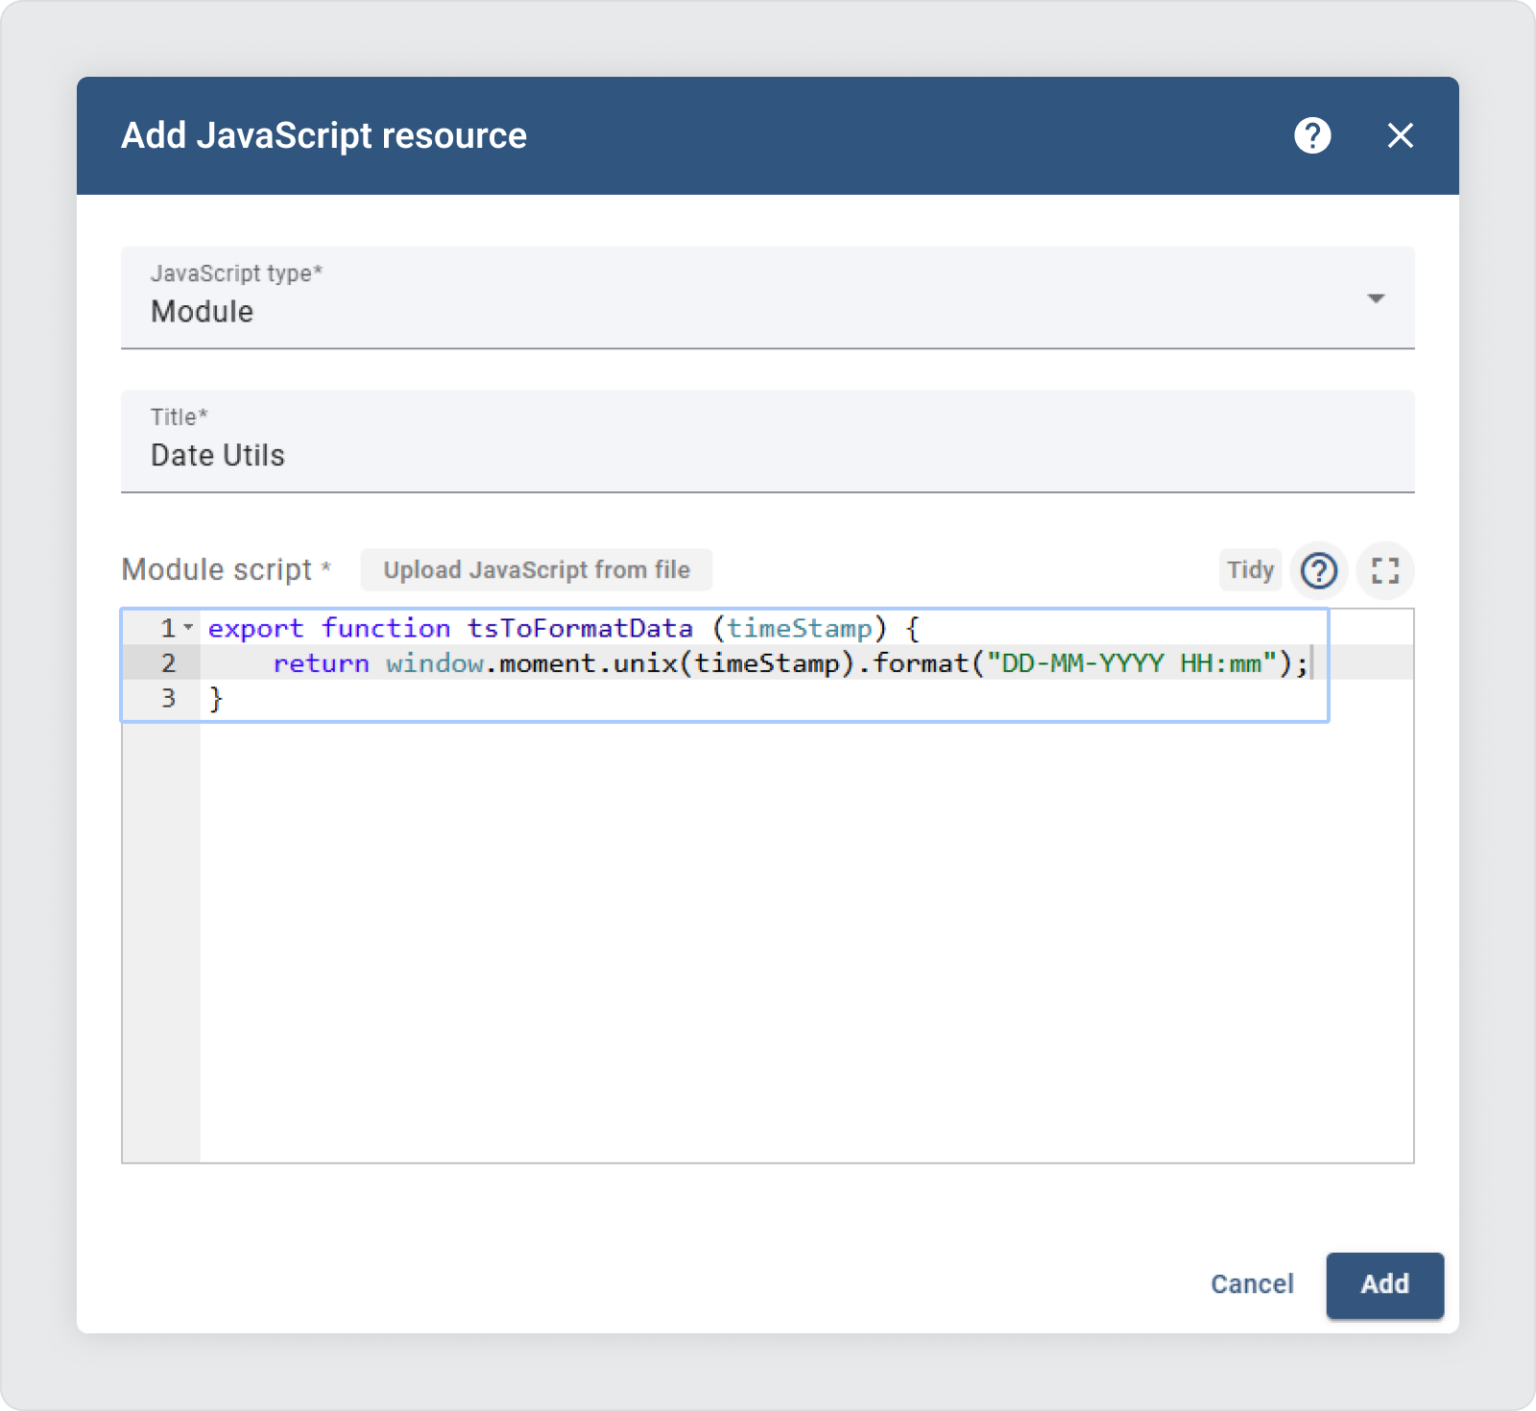This screenshot has height=1411, width=1536.
Task: Expand the code editor to fullscreen
Action: click(x=1385, y=570)
